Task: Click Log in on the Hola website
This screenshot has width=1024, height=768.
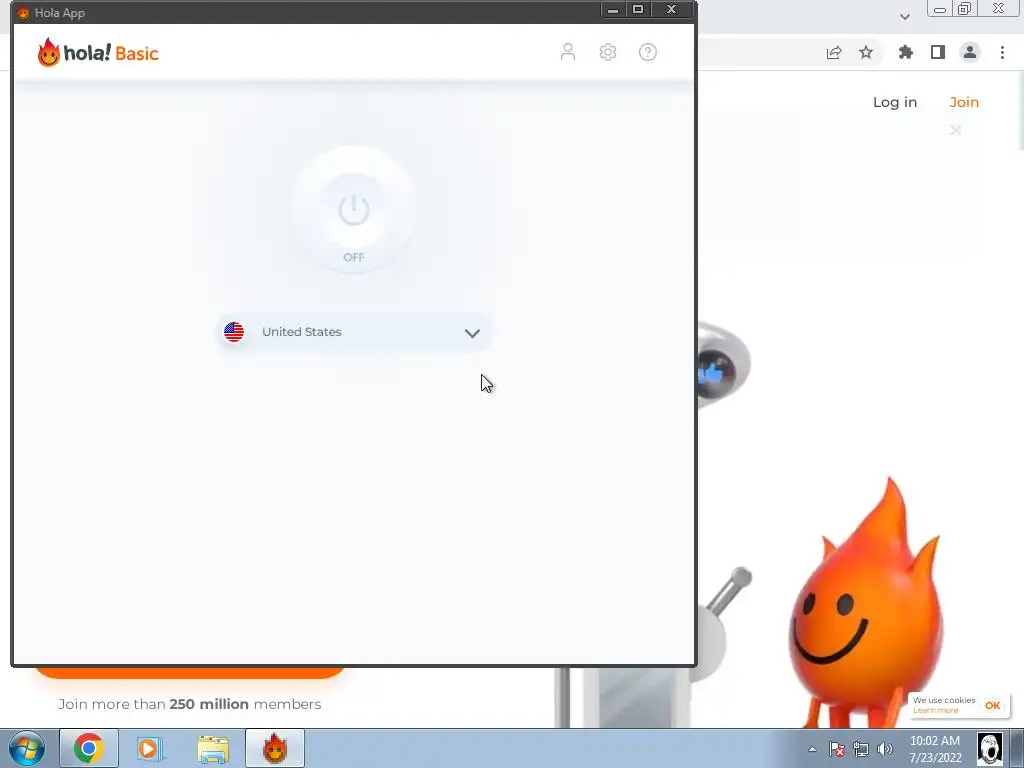Action: 895,103
